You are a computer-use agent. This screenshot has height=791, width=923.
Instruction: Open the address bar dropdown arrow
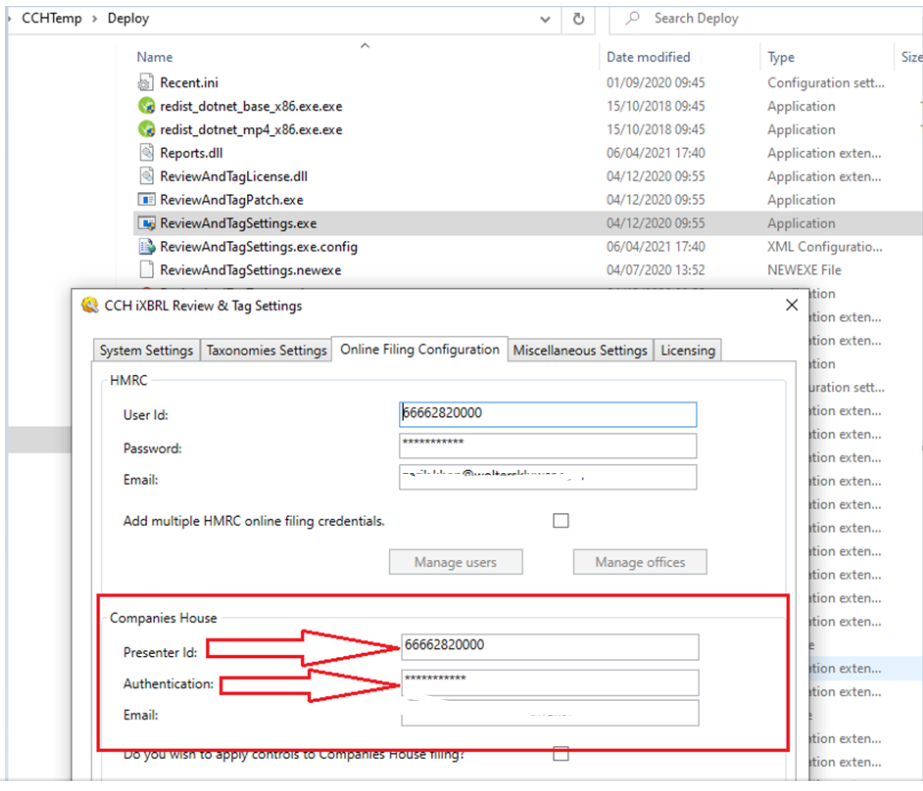pyautogui.click(x=544, y=18)
